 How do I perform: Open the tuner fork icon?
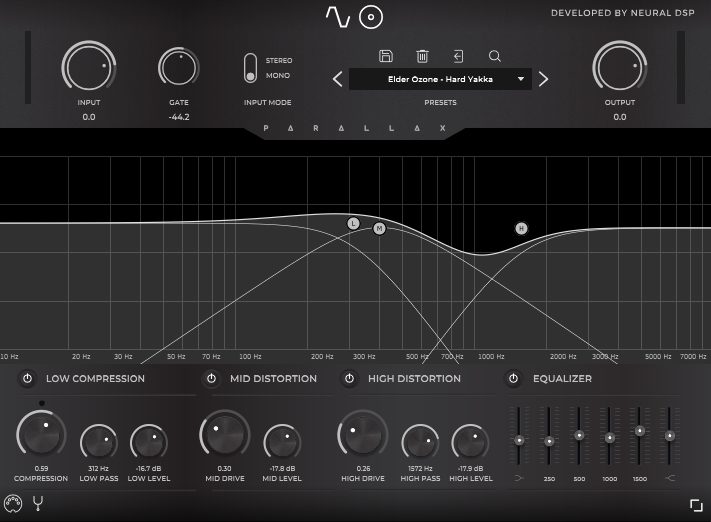pos(38,503)
